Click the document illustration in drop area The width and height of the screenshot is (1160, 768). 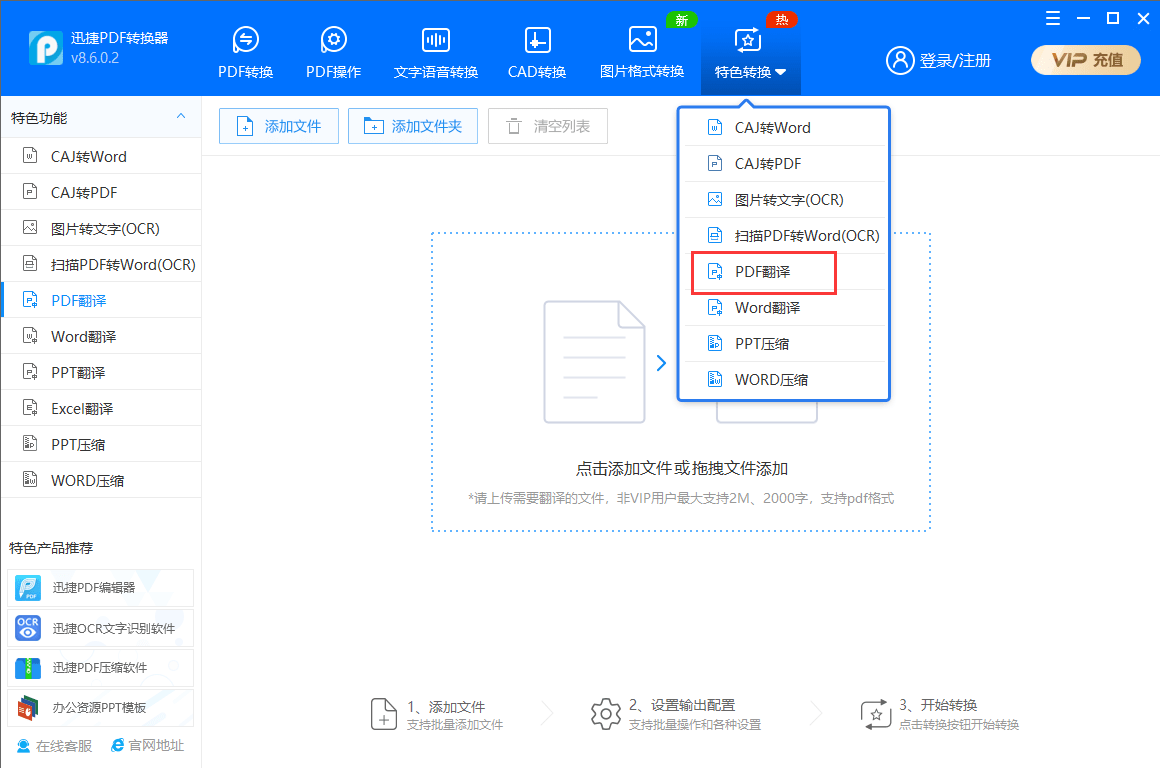[594, 362]
